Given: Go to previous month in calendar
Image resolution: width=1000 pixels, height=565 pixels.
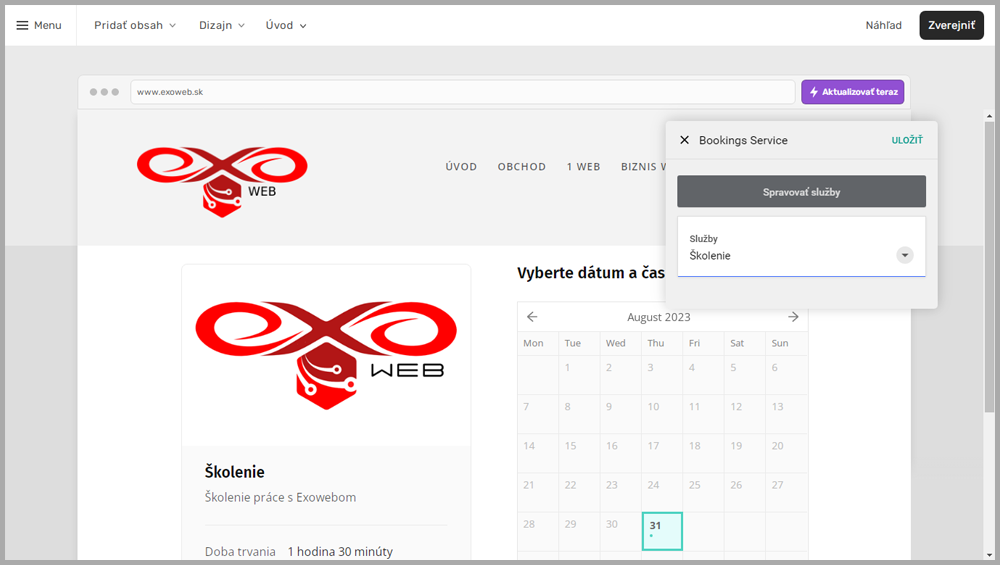Looking at the screenshot, I should click(x=532, y=317).
